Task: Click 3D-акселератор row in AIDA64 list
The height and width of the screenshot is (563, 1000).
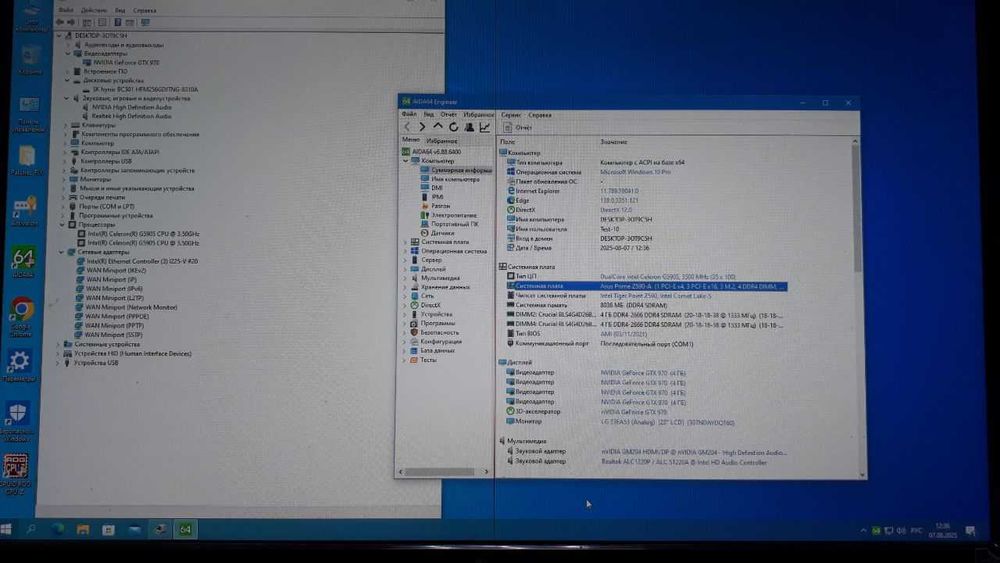Action: (x=644, y=412)
